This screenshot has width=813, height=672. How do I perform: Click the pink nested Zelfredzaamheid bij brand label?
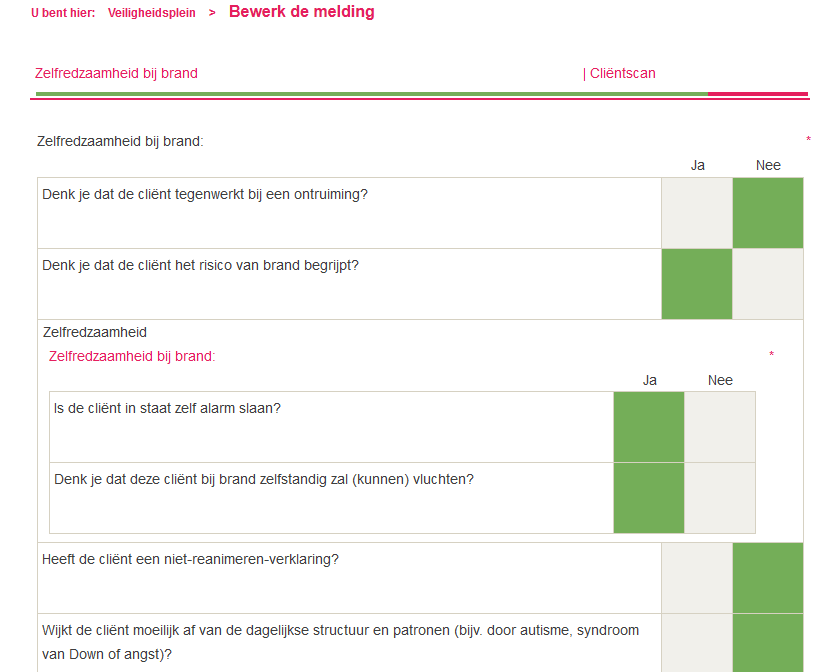tap(132, 356)
